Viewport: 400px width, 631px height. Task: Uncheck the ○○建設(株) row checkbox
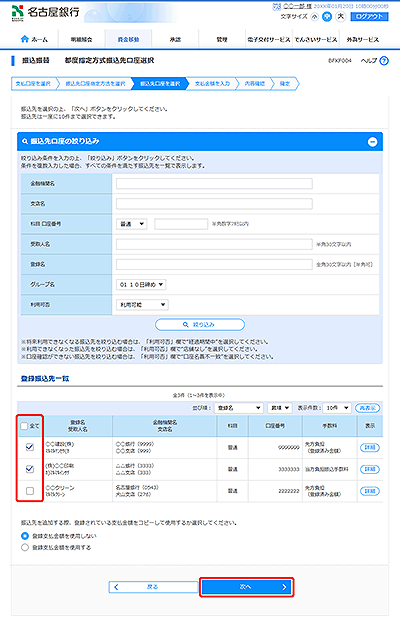tap(30, 447)
